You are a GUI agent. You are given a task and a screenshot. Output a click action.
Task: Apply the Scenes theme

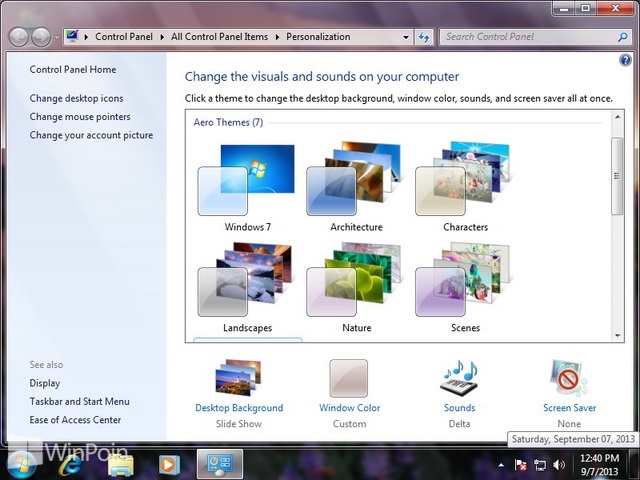pos(465,287)
